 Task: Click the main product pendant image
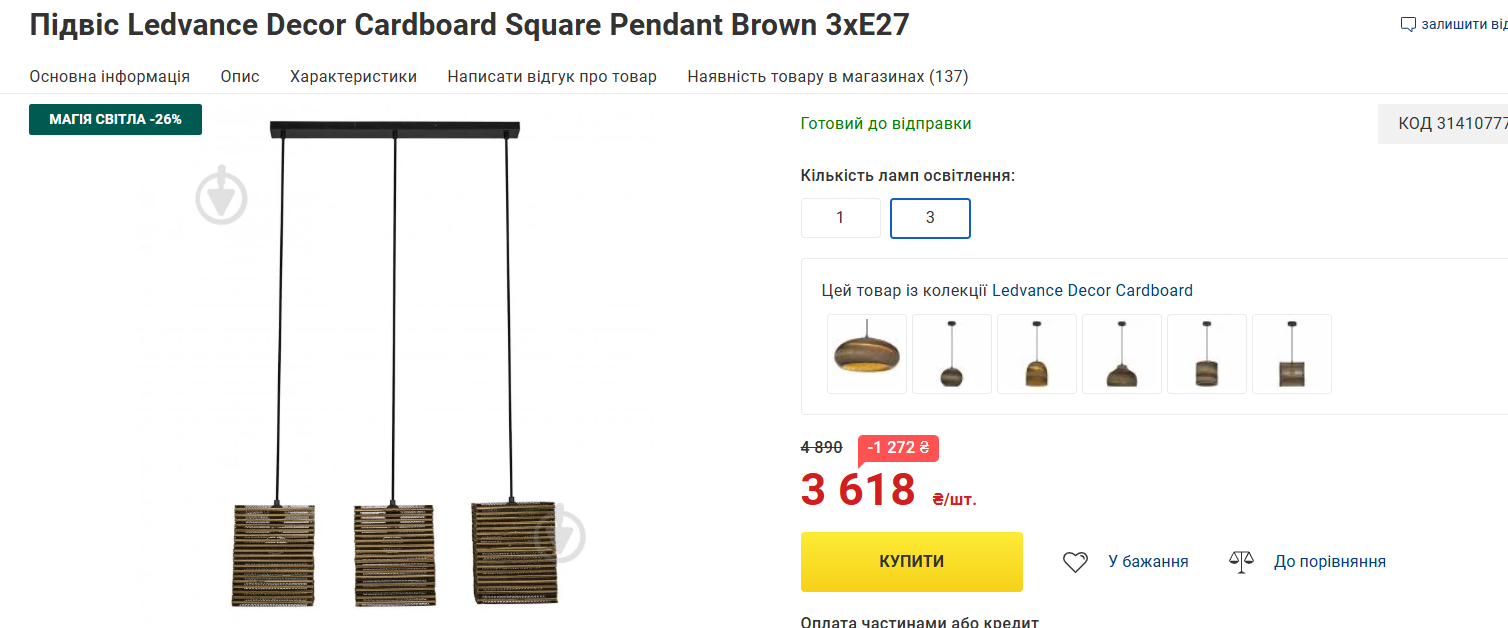pos(395,360)
